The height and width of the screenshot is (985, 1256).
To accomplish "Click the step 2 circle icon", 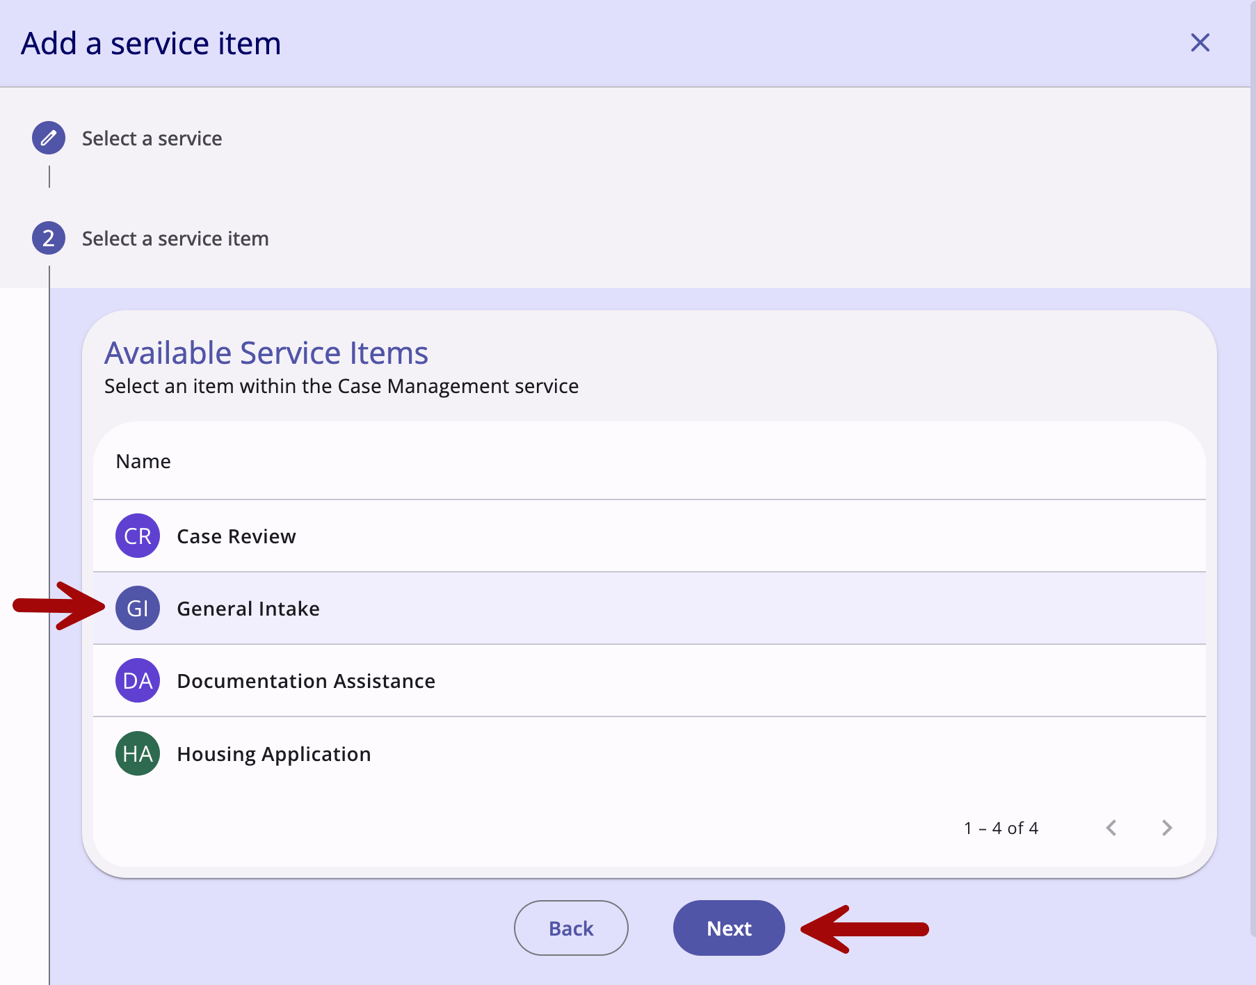I will (x=48, y=238).
